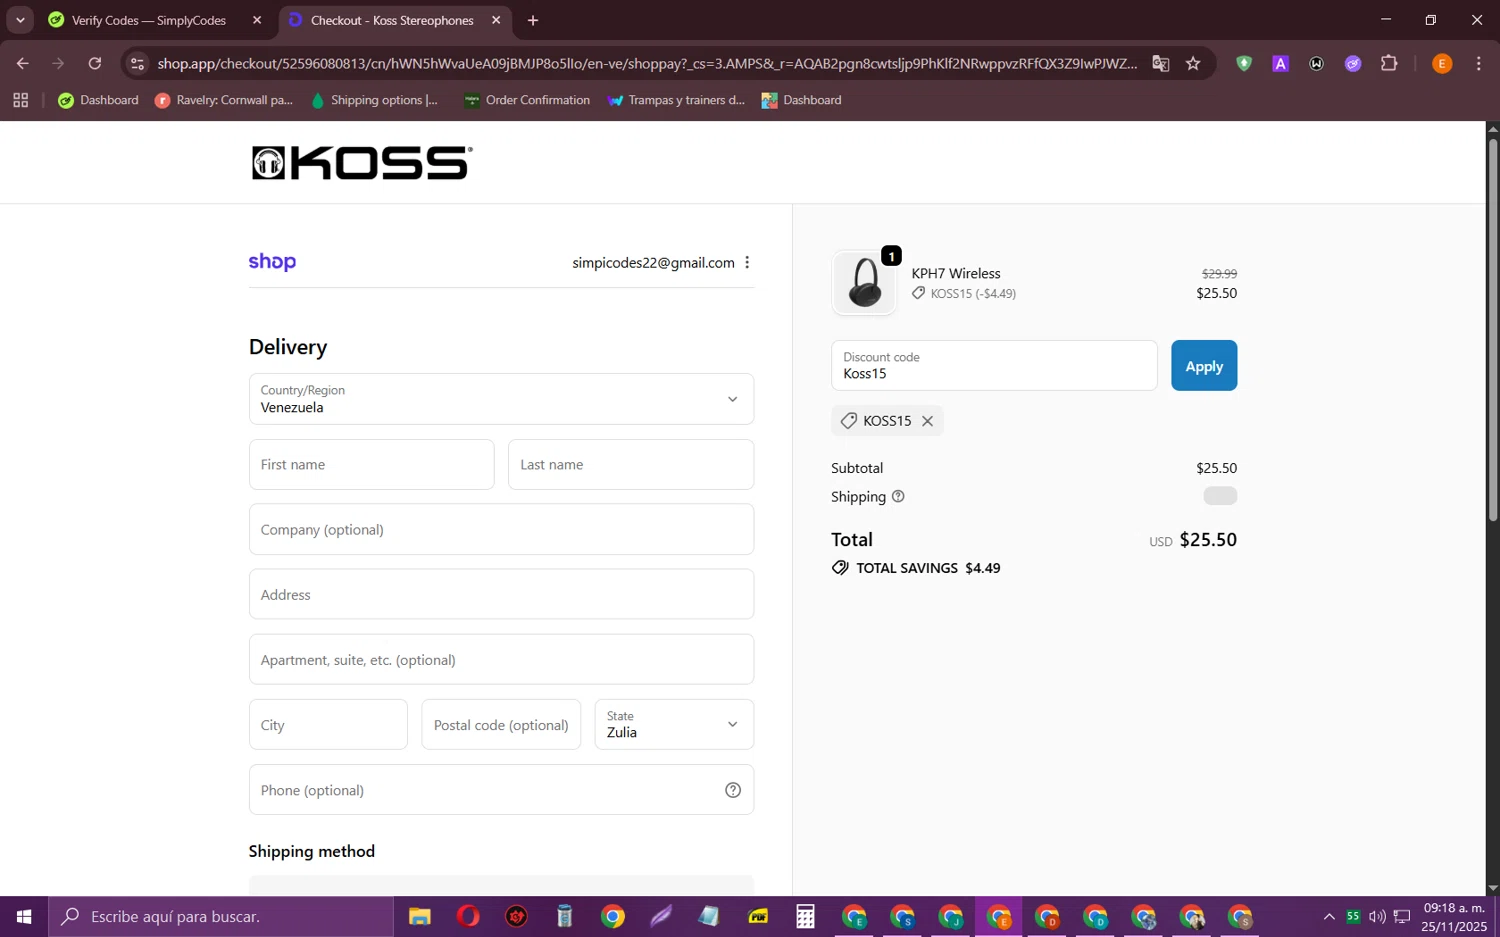Open the Chrome three-dot menu

click(1478, 64)
